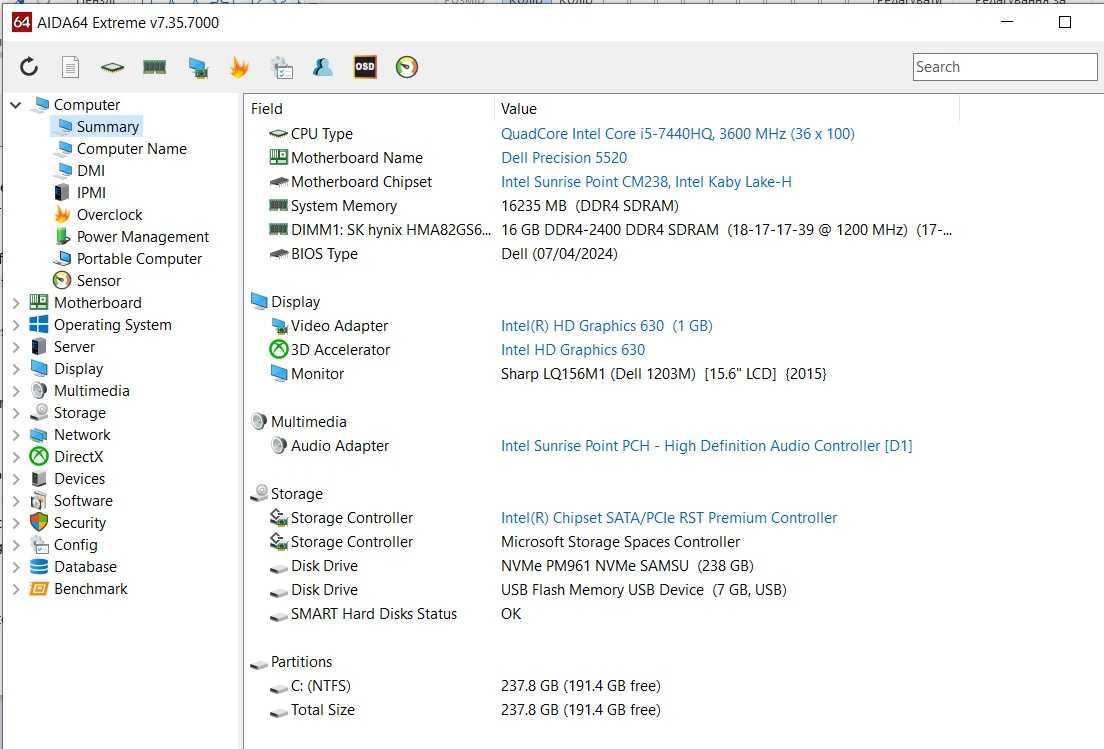The height and width of the screenshot is (749, 1104).
Task: Select NVMe PM961 Disk Drive row
Action: tap(603, 566)
